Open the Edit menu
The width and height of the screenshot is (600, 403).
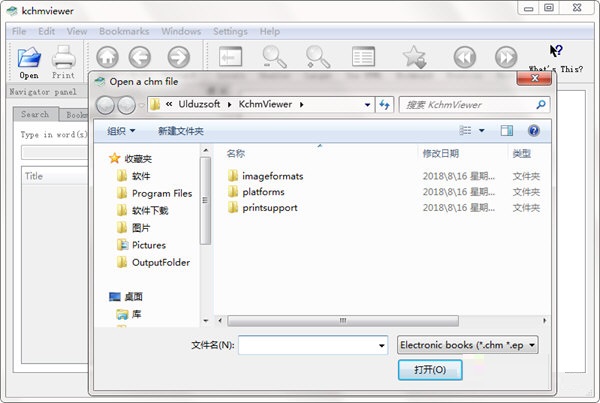[46, 31]
